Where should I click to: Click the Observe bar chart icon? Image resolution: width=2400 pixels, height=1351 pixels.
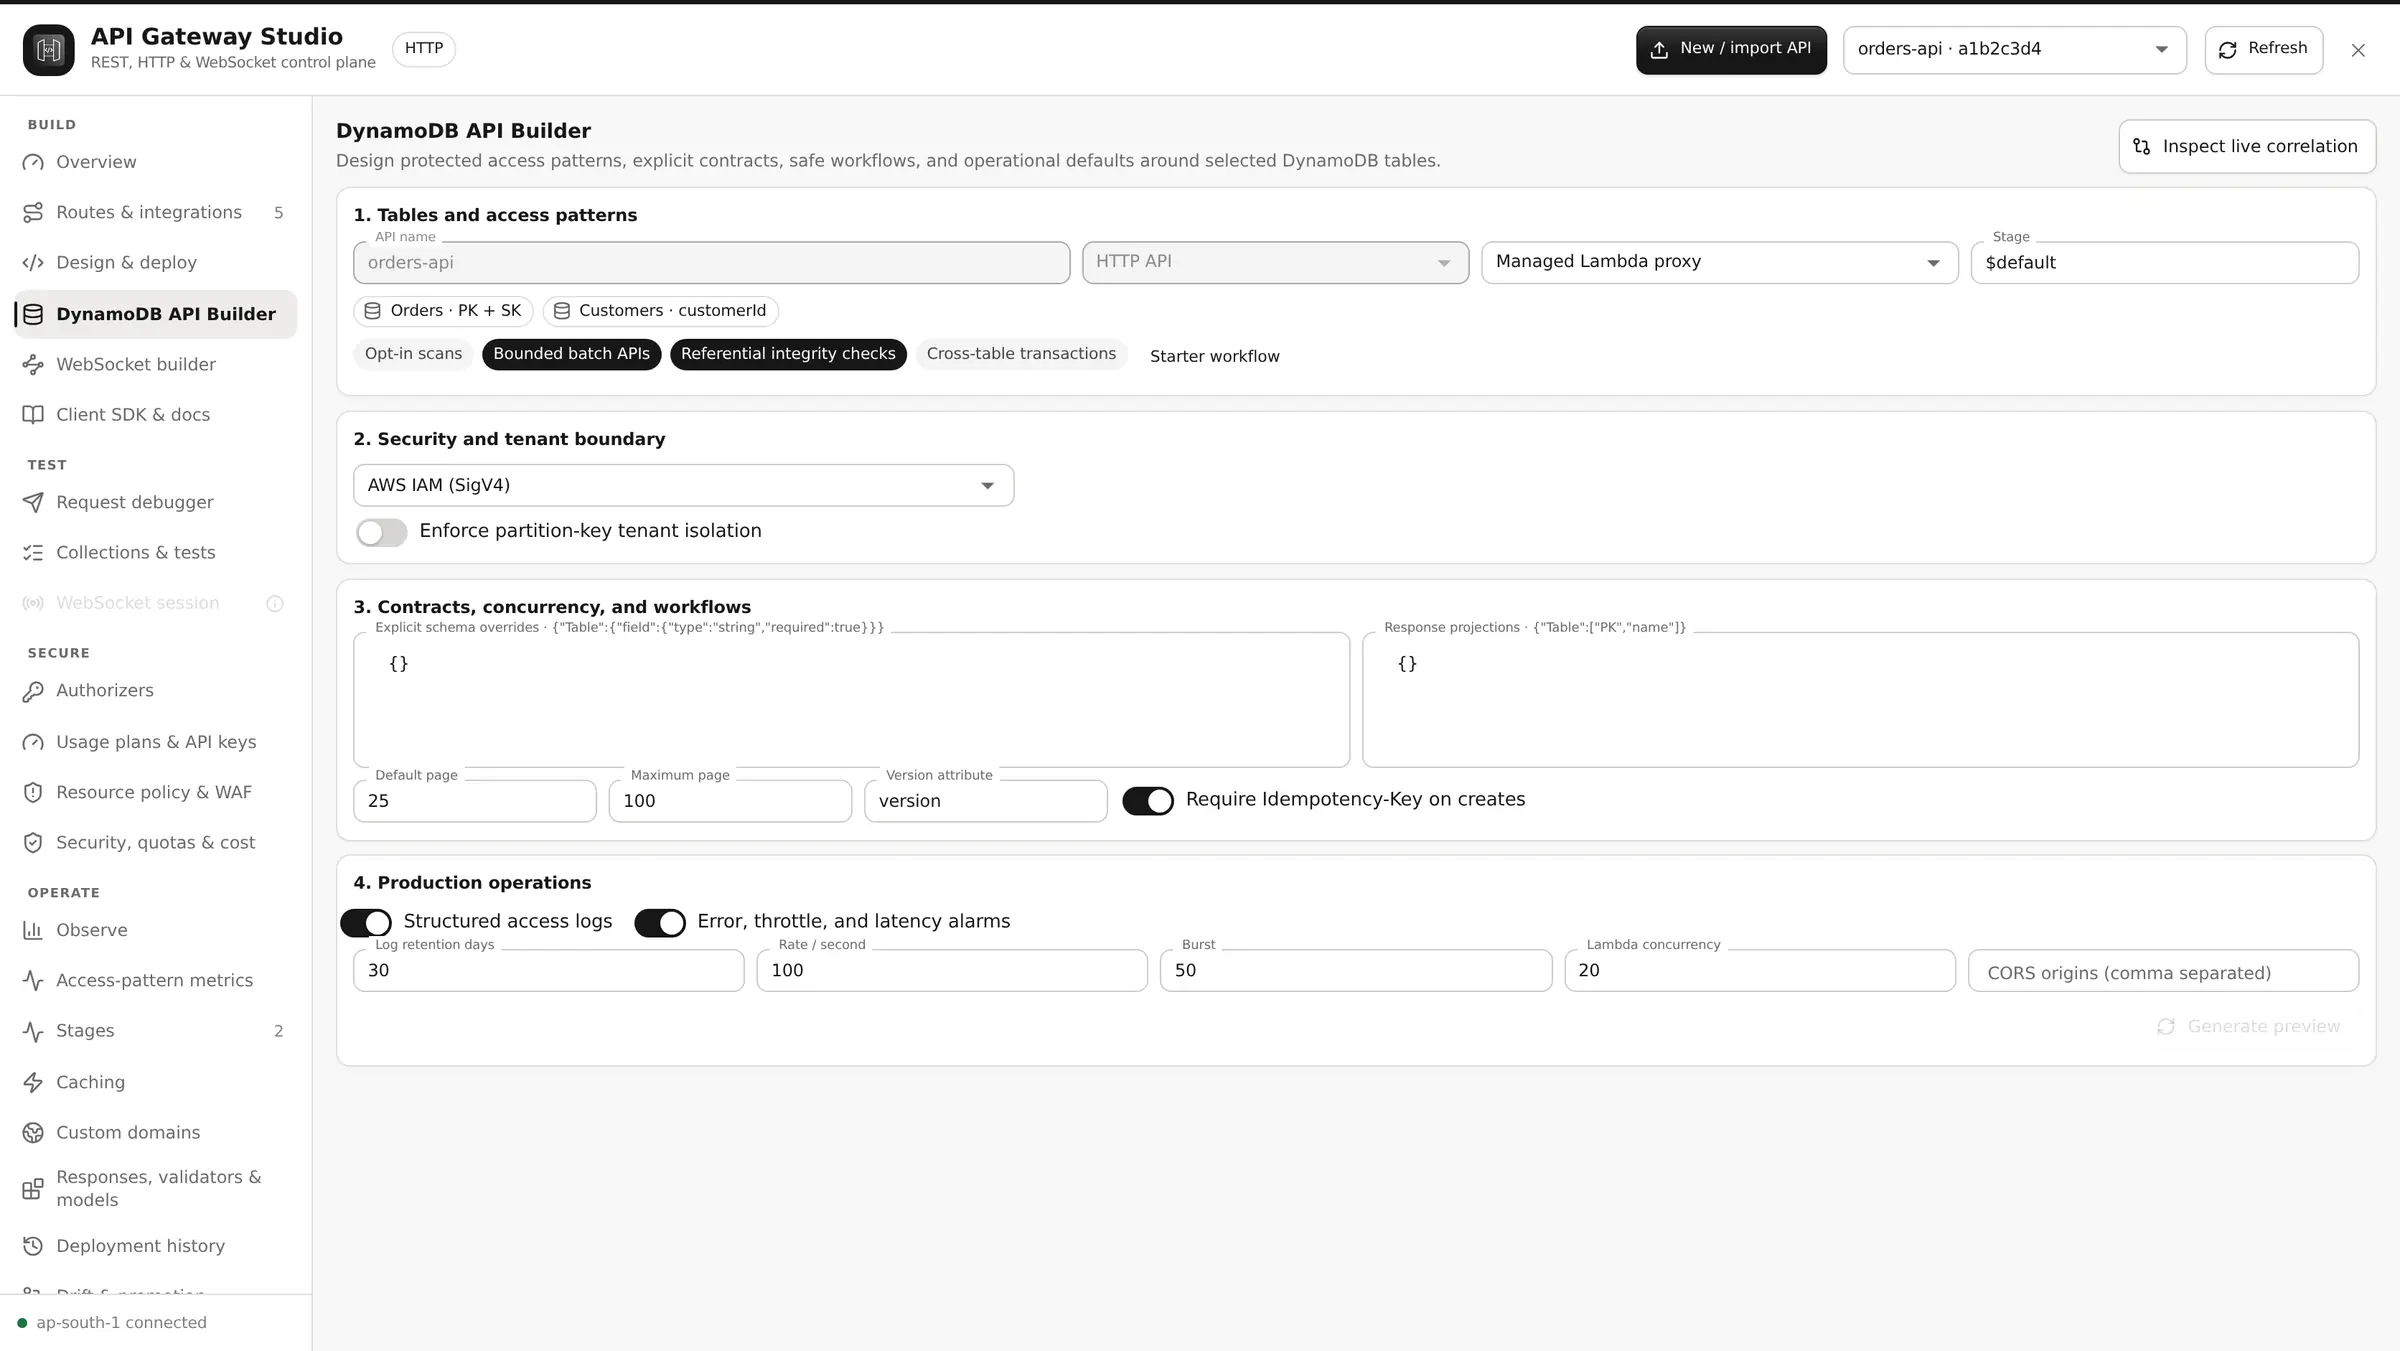click(x=33, y=930)
